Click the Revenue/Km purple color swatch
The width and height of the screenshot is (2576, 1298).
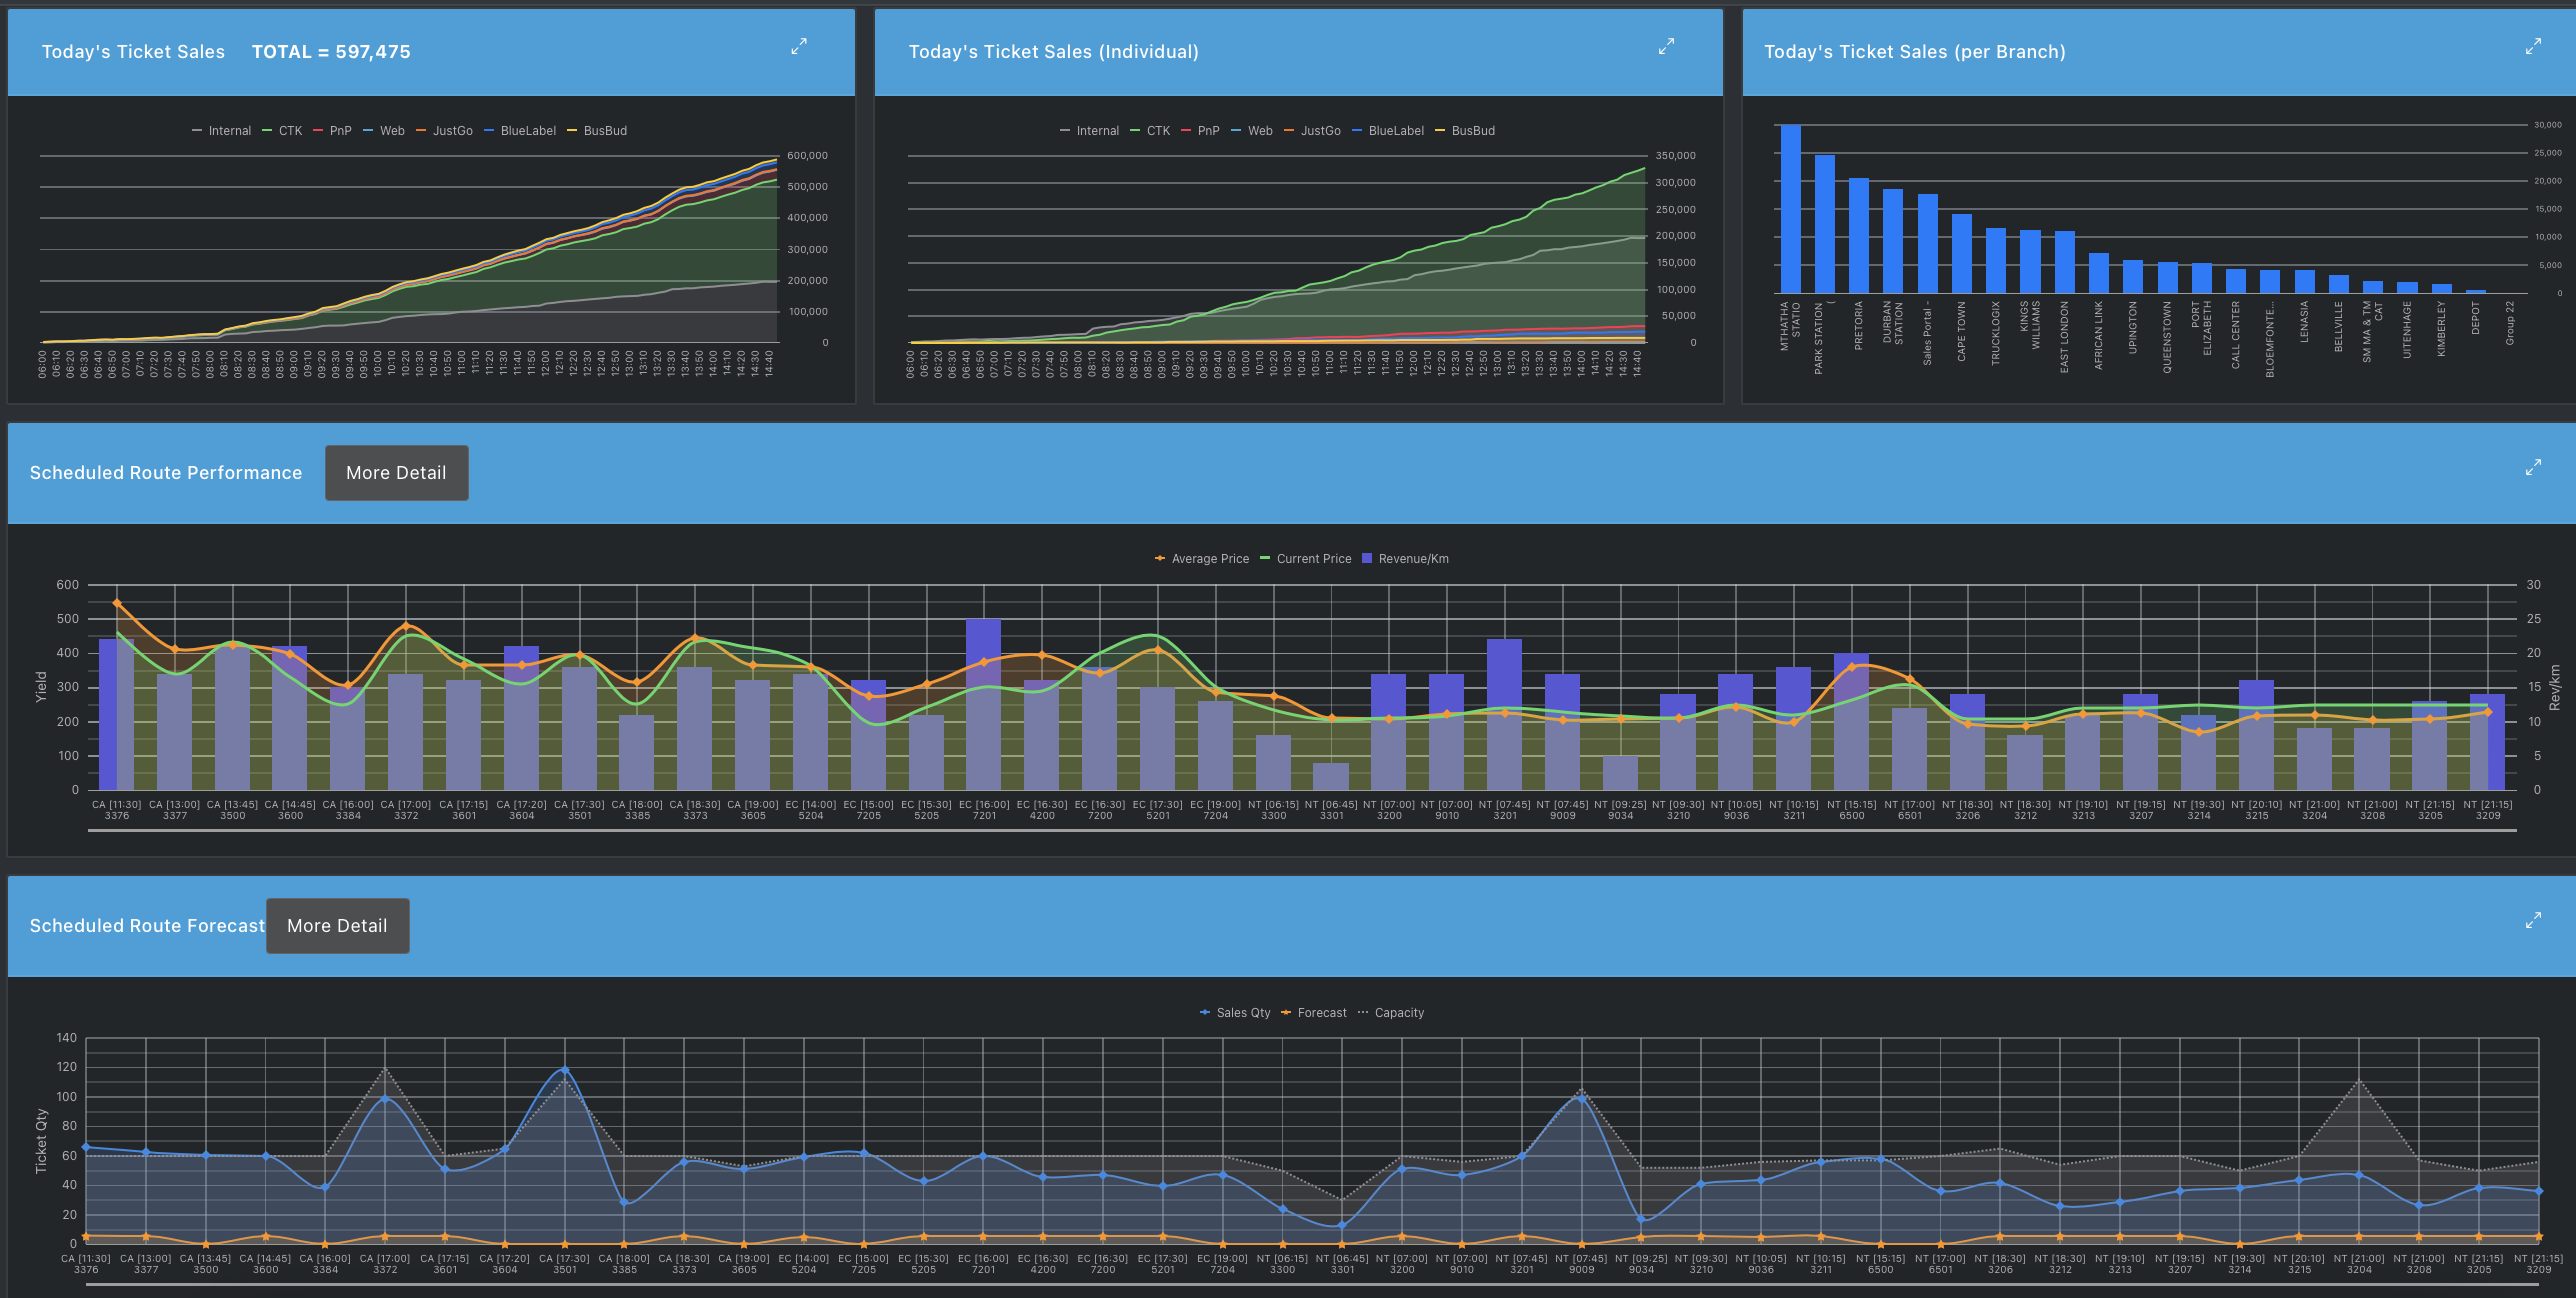pyautogui.click(x=1367, y=559)
